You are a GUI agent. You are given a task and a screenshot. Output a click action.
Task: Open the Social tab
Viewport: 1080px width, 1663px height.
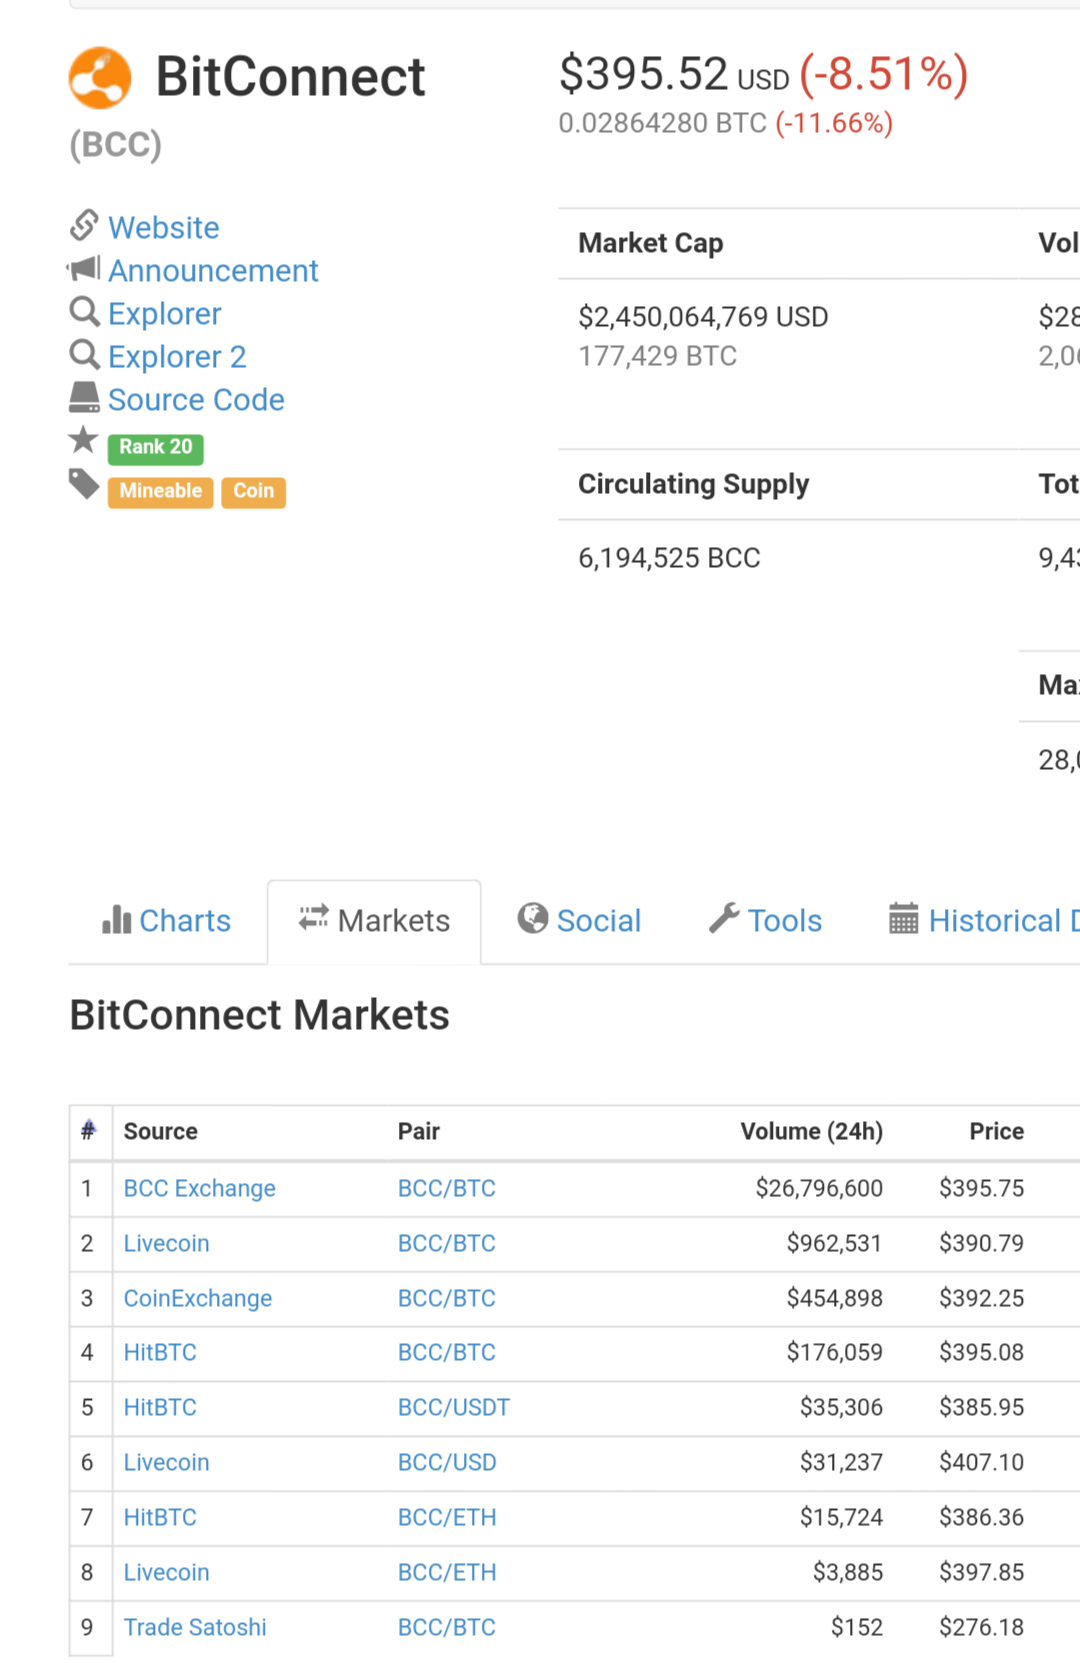point(579,920)
